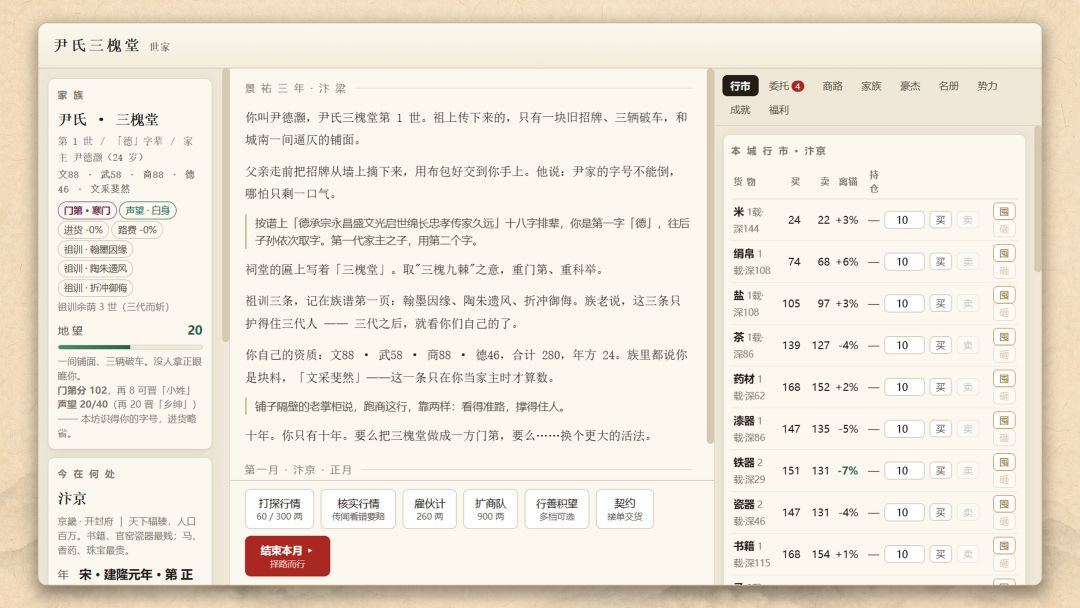Open the 契约 contracts button
This screenshot has width=1080, height=608.
(x=625, y=509)
